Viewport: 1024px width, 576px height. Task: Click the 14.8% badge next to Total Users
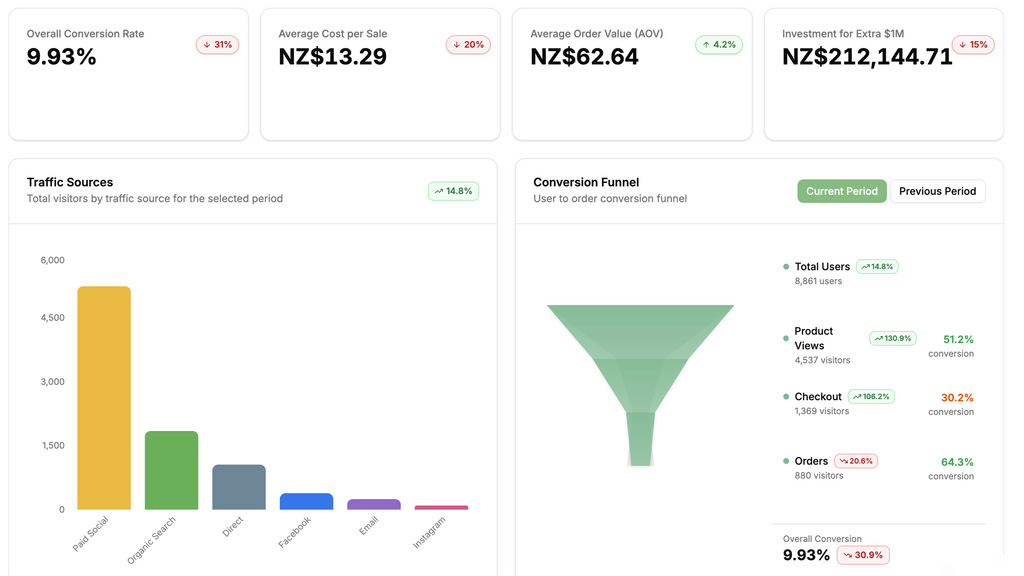point(877,267)
